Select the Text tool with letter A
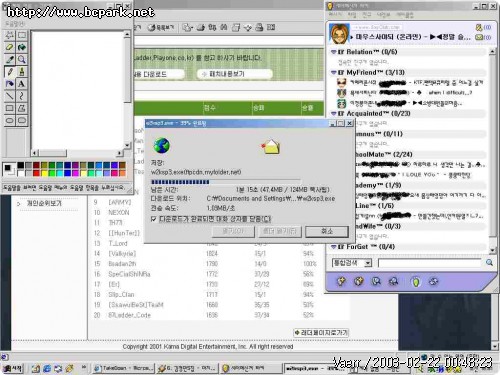The width and height of the screenshot is (500, 375). pyautogui.click(x=22, y=84)
